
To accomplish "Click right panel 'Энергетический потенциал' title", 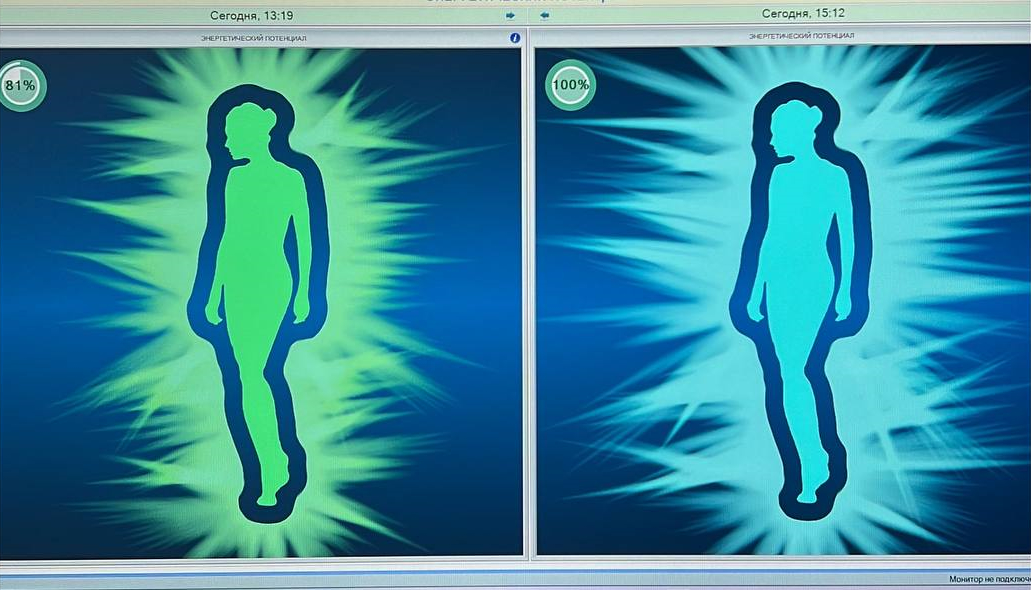I will [801, 37].
